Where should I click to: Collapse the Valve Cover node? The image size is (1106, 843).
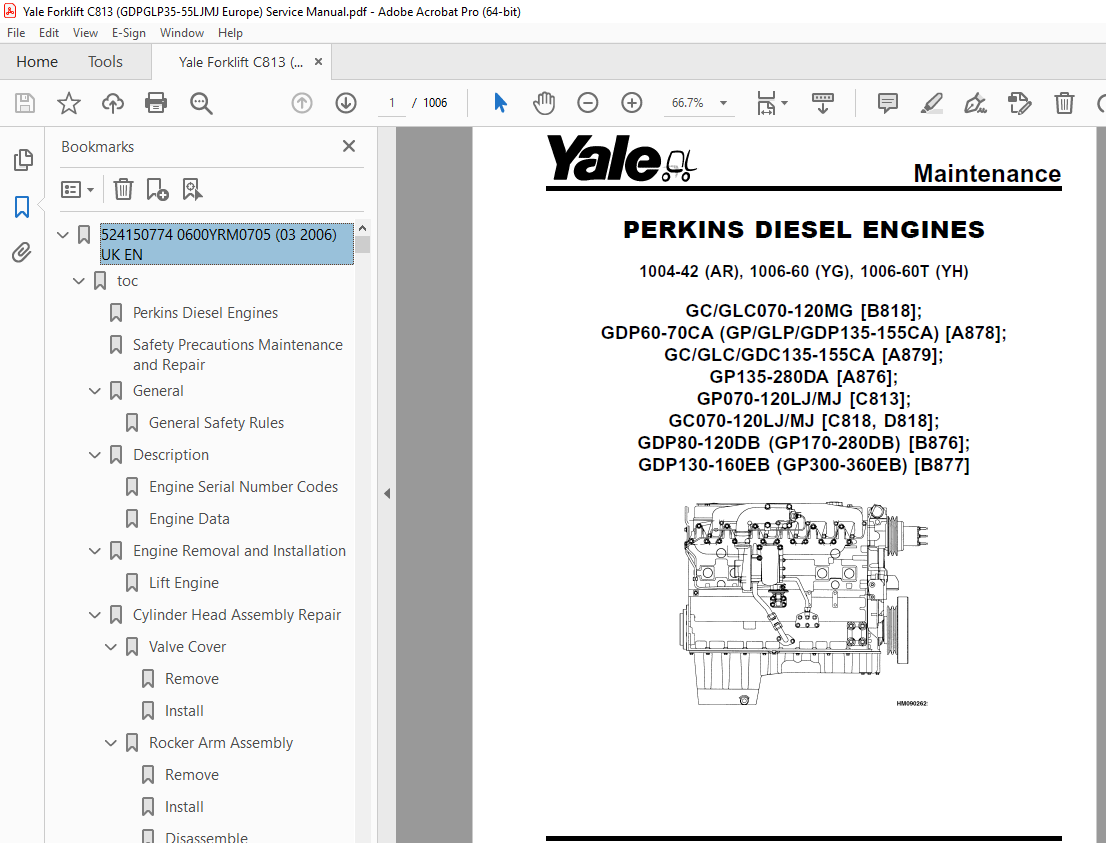[x=111, y=647]
